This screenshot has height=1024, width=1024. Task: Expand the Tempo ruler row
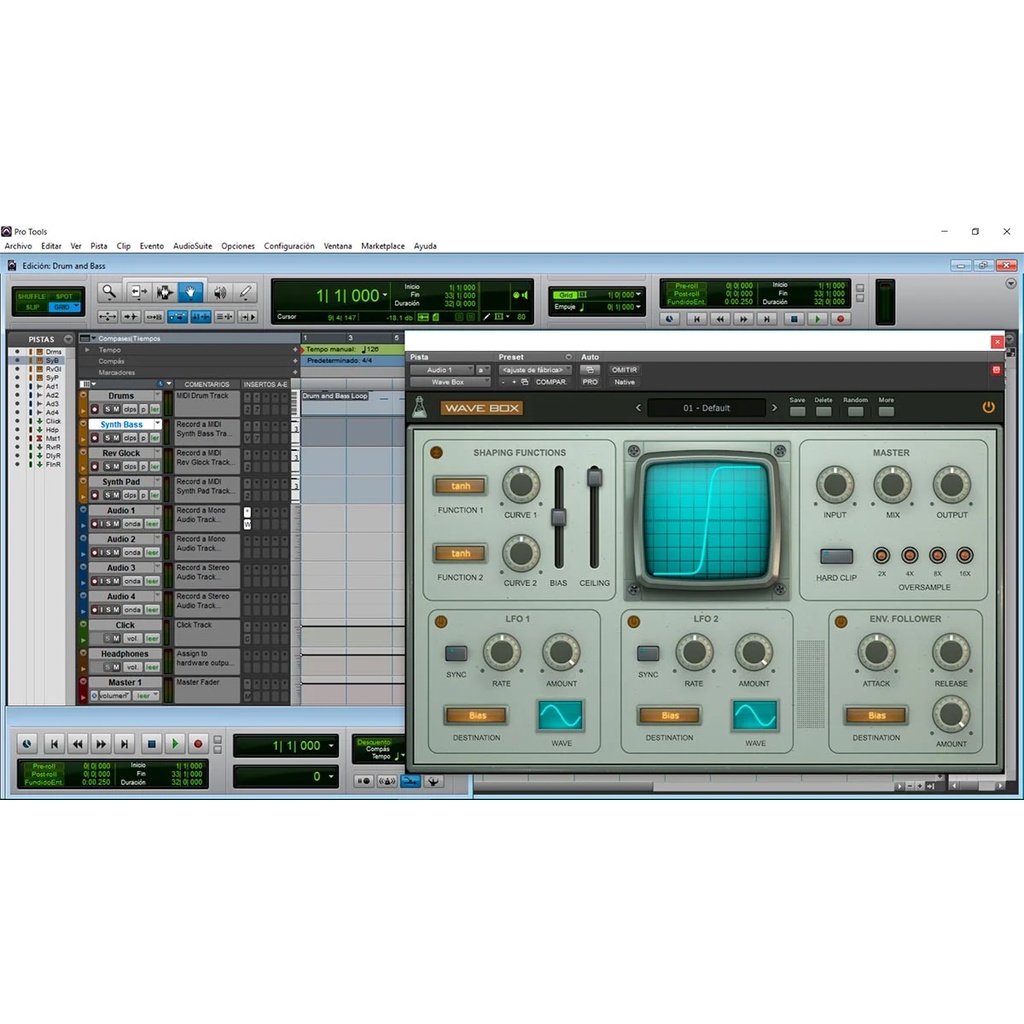coord(87,350)
